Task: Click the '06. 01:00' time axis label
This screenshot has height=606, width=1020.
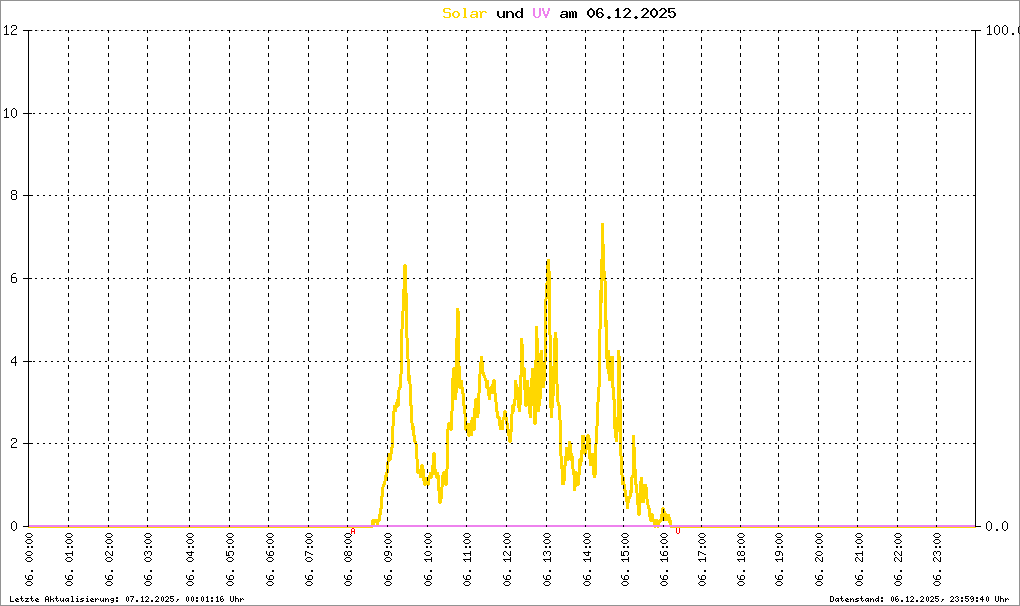Action: 69,560
